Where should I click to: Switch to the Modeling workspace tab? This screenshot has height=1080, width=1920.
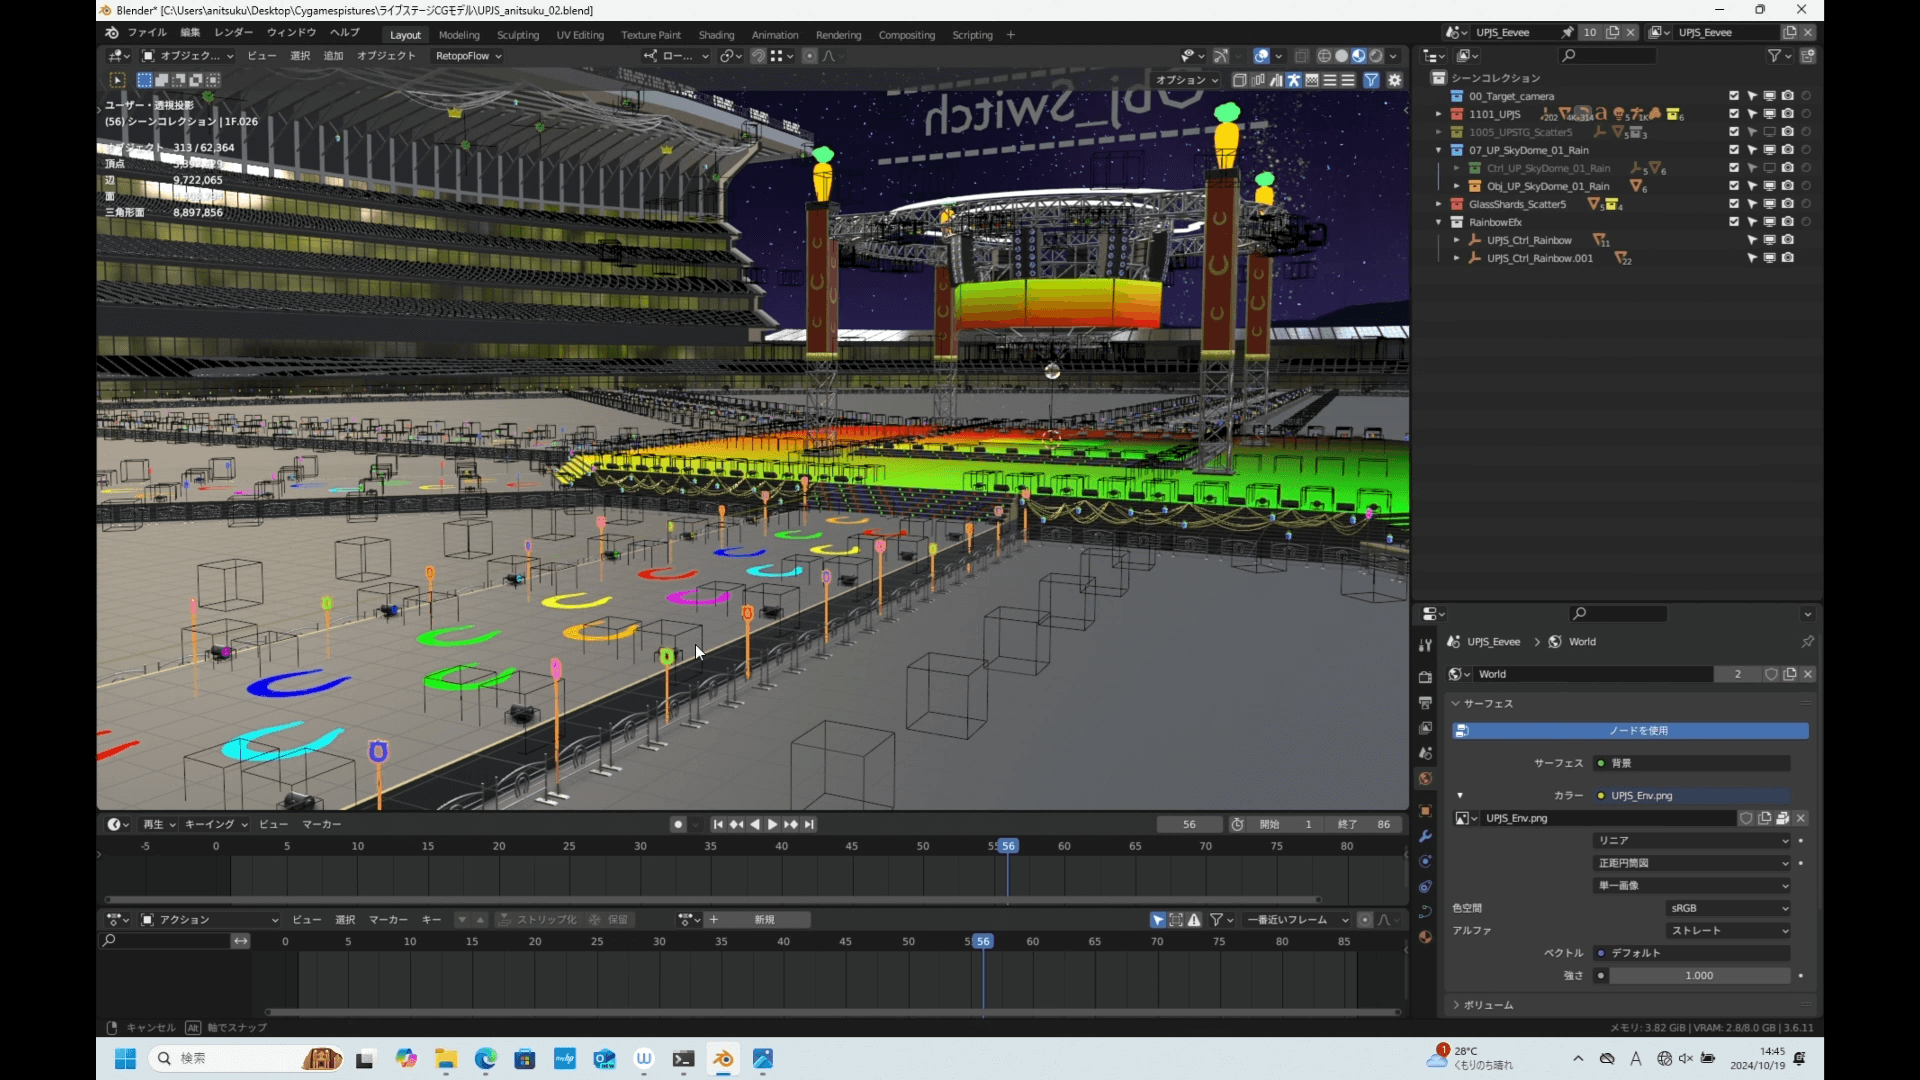click(459, 35)
